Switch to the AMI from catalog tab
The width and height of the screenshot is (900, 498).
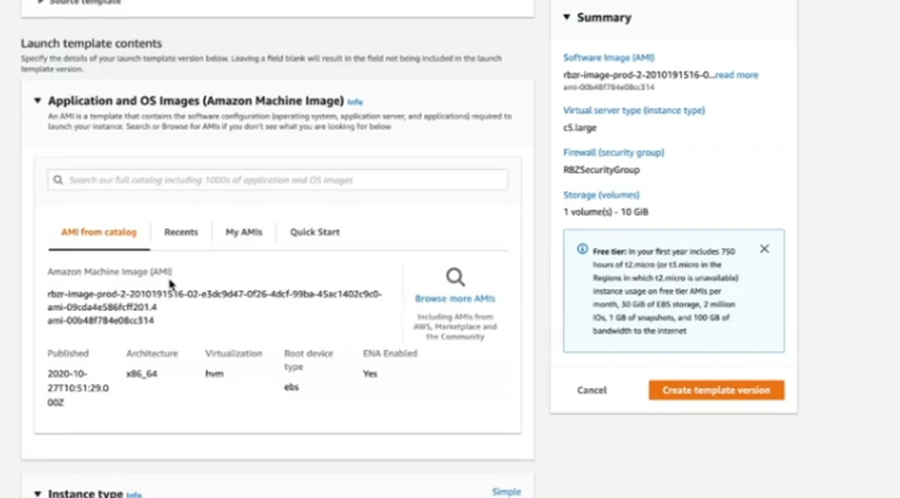(x=98, y=232)
